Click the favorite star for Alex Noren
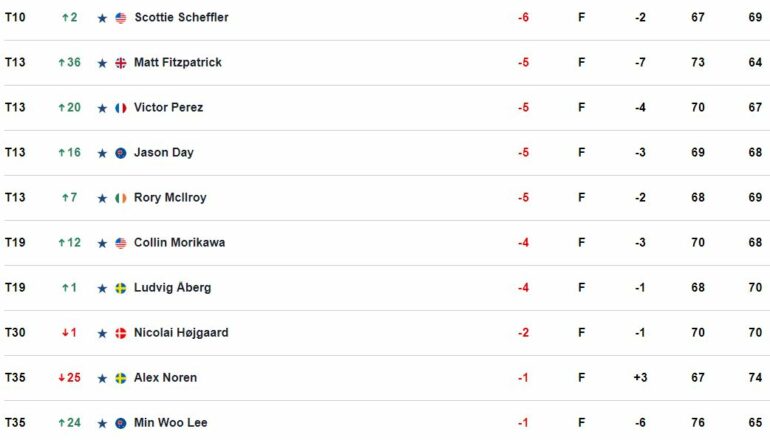 [102, 379]
